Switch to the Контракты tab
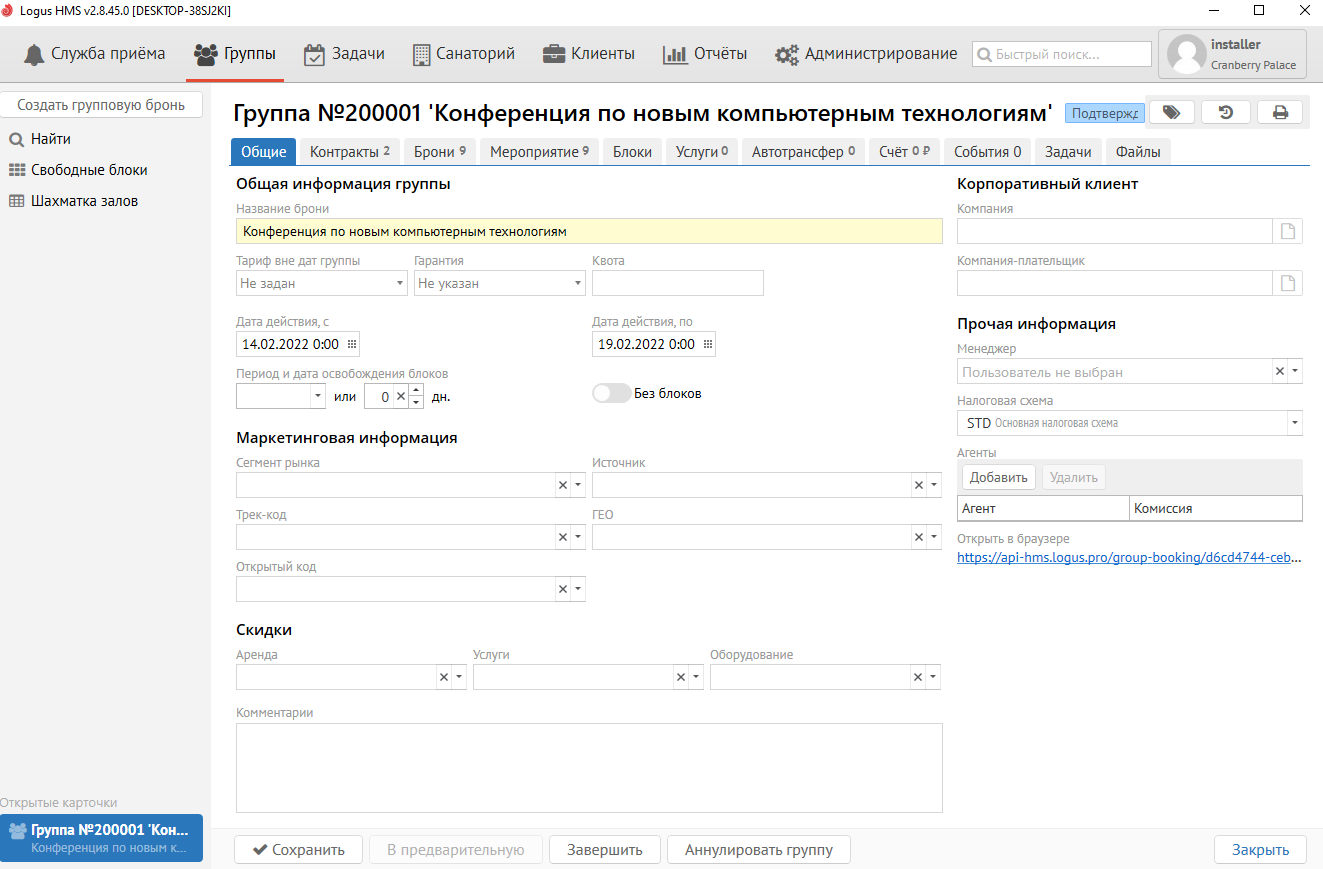Screen dimensions: 1323x869 349,152
